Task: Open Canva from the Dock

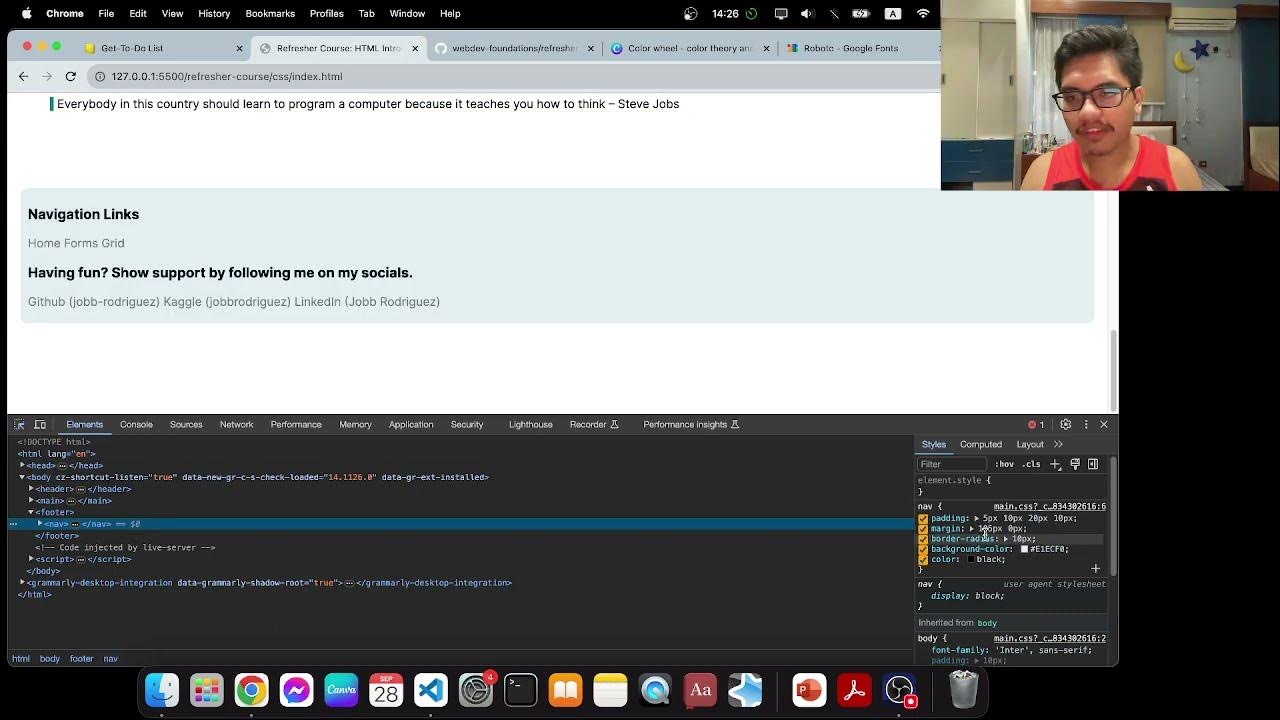Action: (x=341, y=690)
